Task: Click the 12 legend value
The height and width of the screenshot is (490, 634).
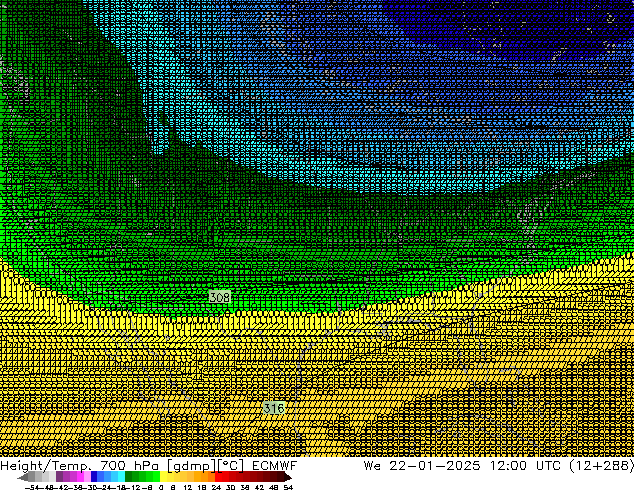Action: (188, 487)
